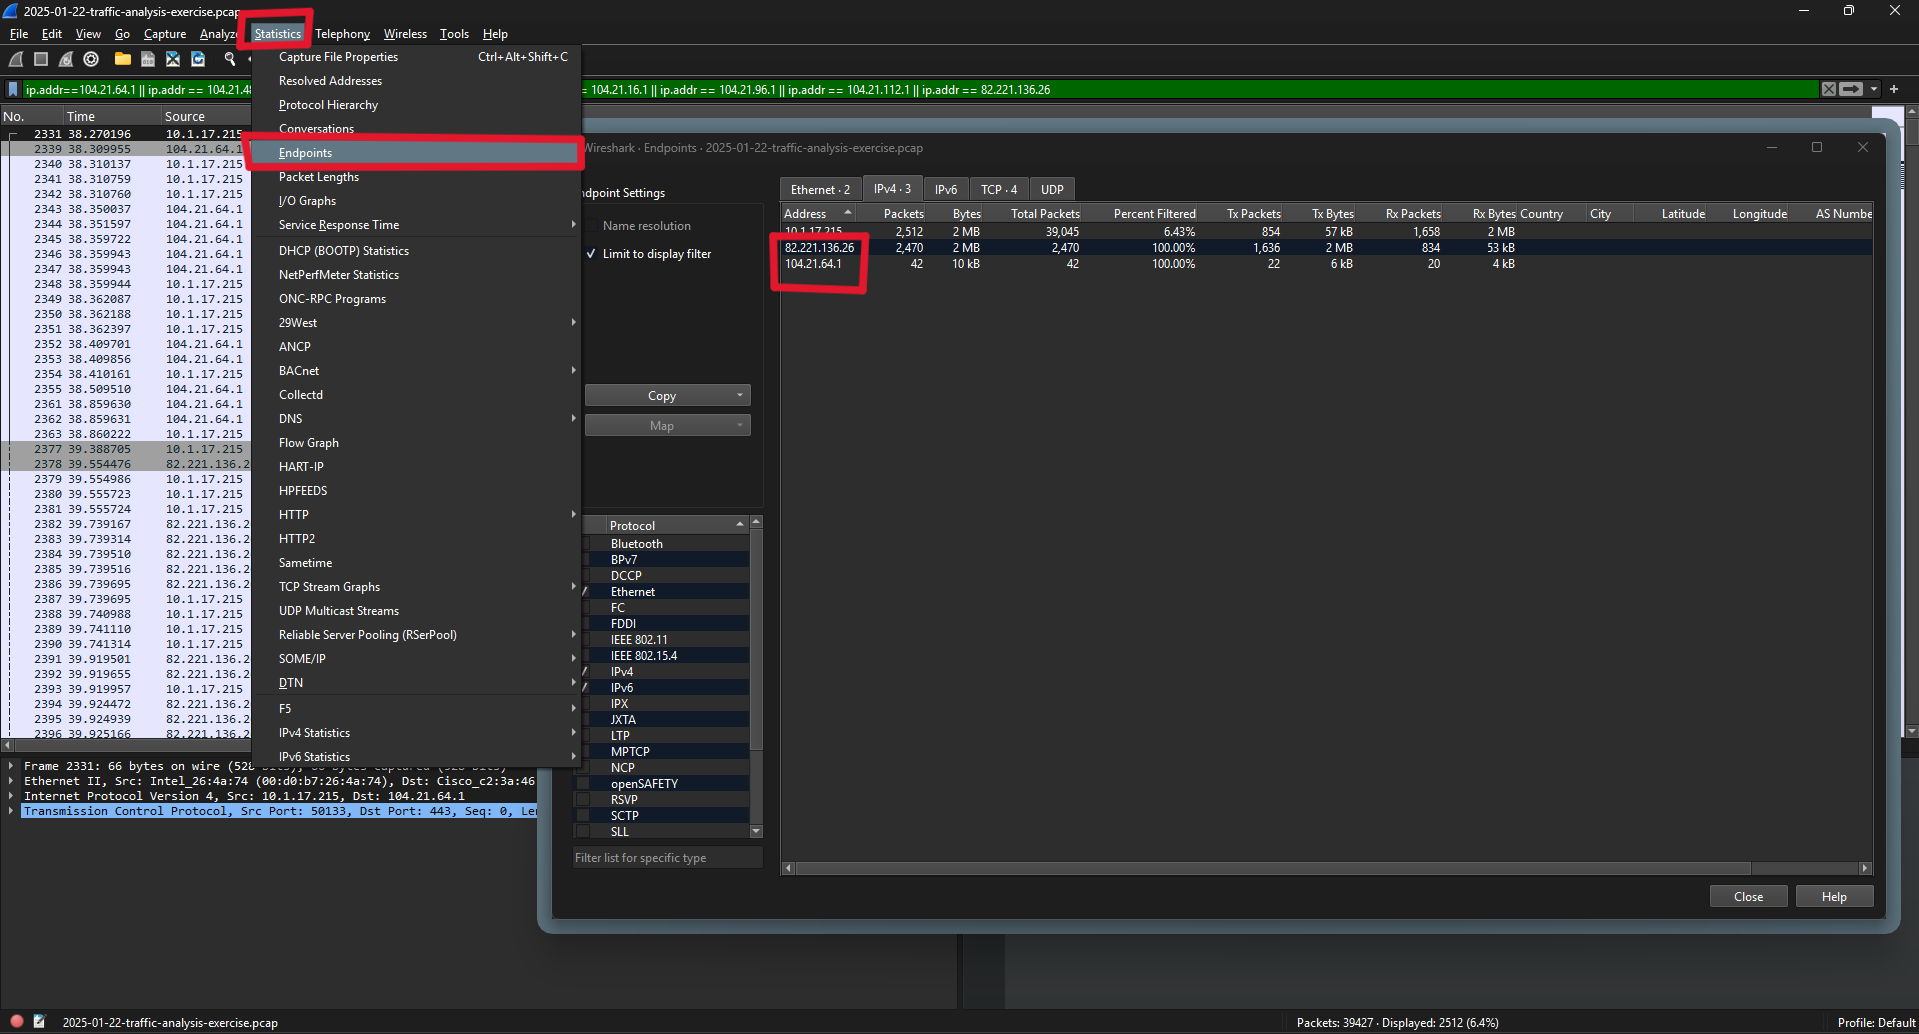Click the Help button in Endpoints dialog

1833,897
